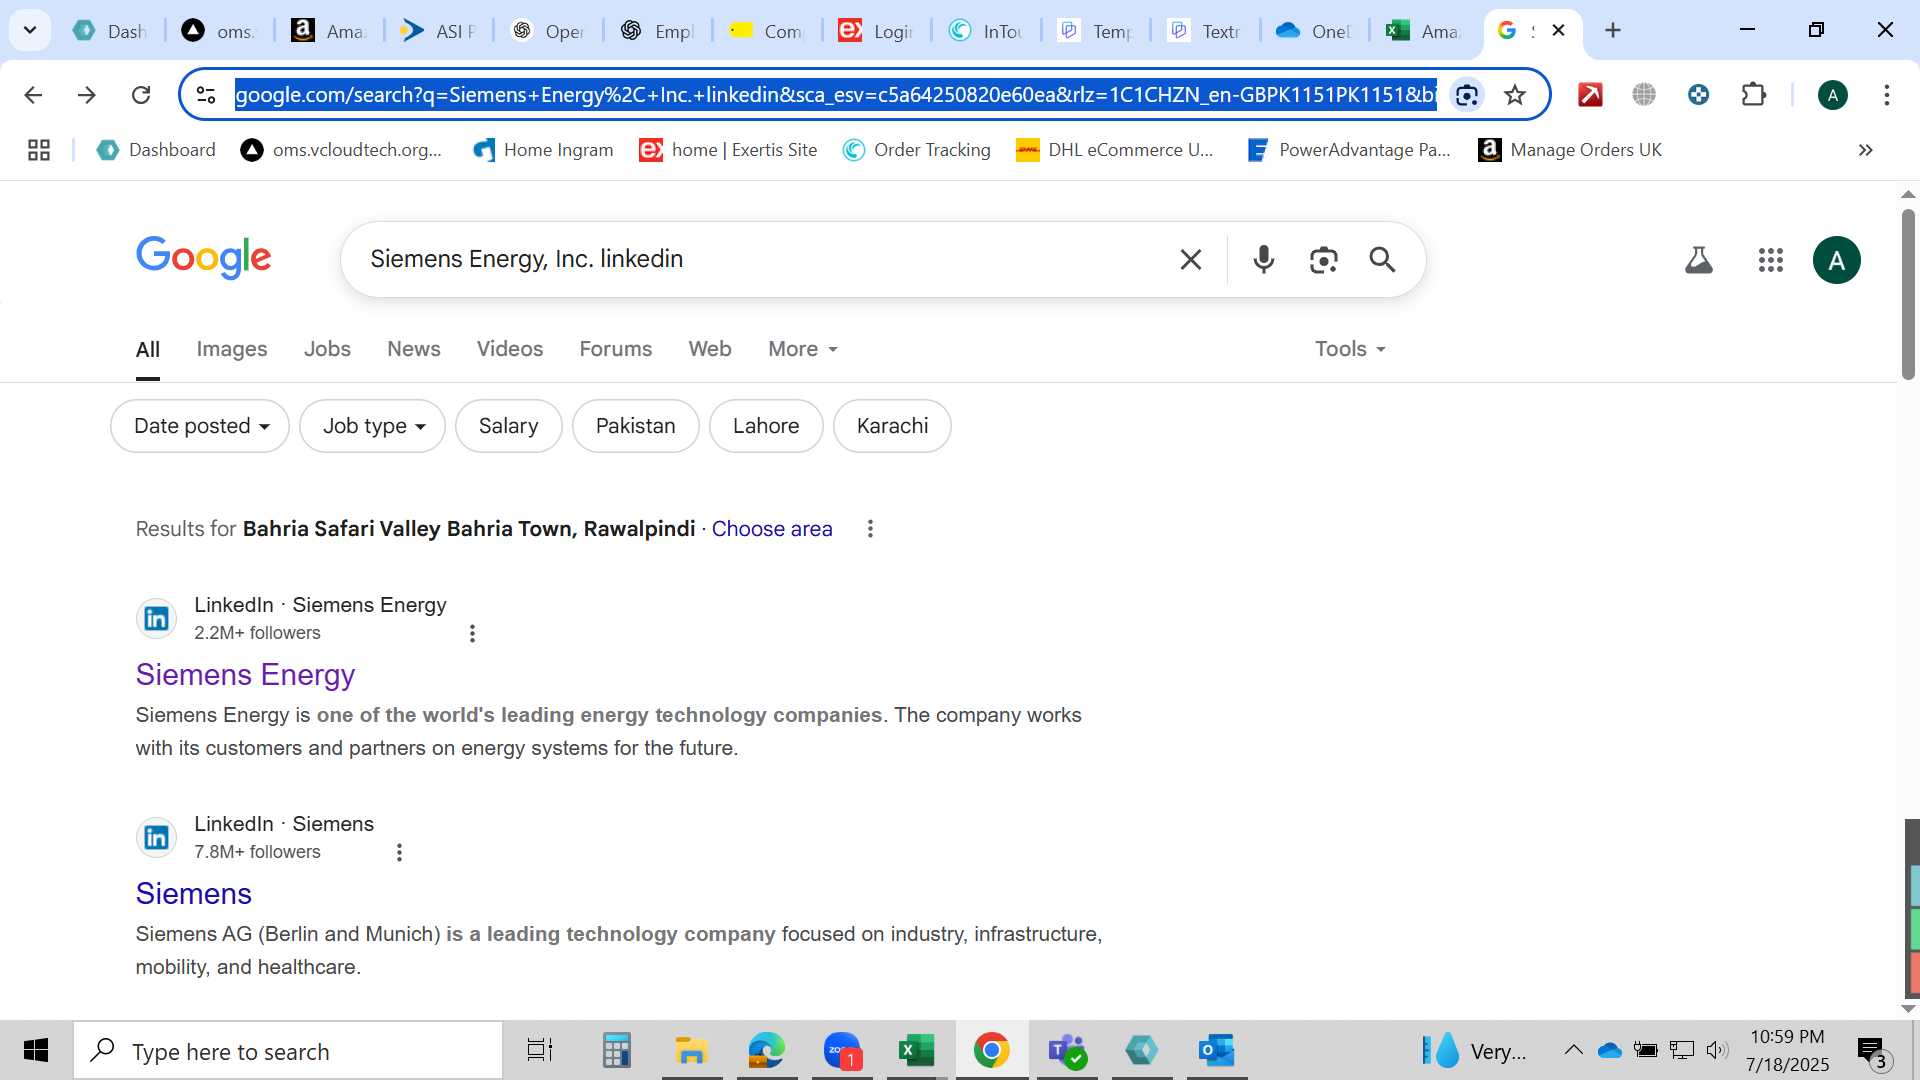1920x1080 pixels.
Task: Switch to Forums results tab
Action: pyautogui.click(x=616, y=349)
